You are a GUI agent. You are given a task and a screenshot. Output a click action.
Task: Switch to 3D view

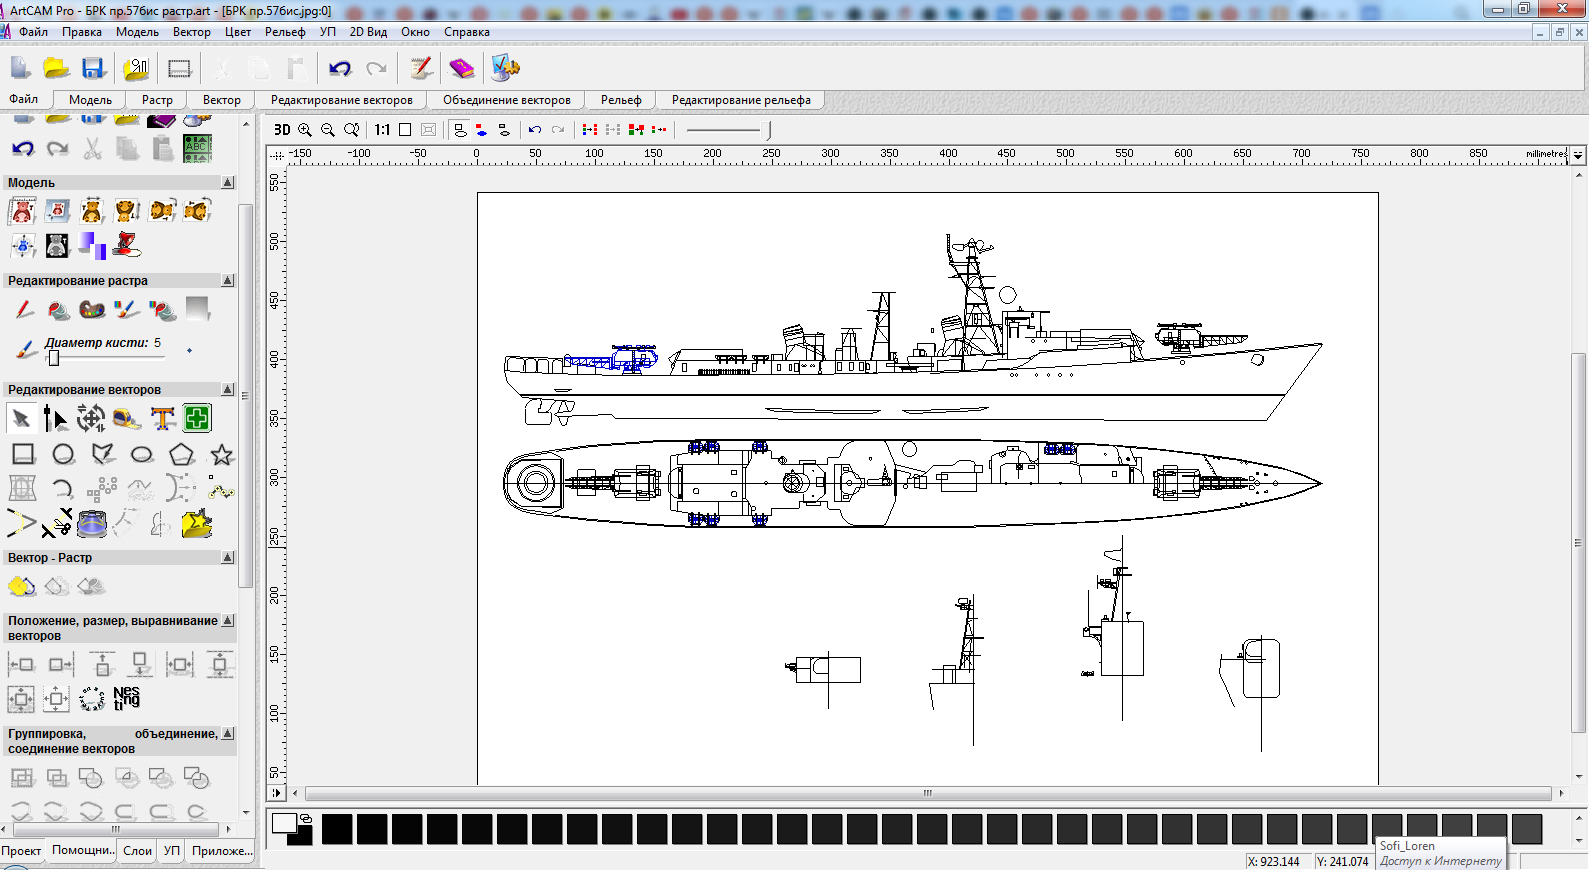pos(282,130)
